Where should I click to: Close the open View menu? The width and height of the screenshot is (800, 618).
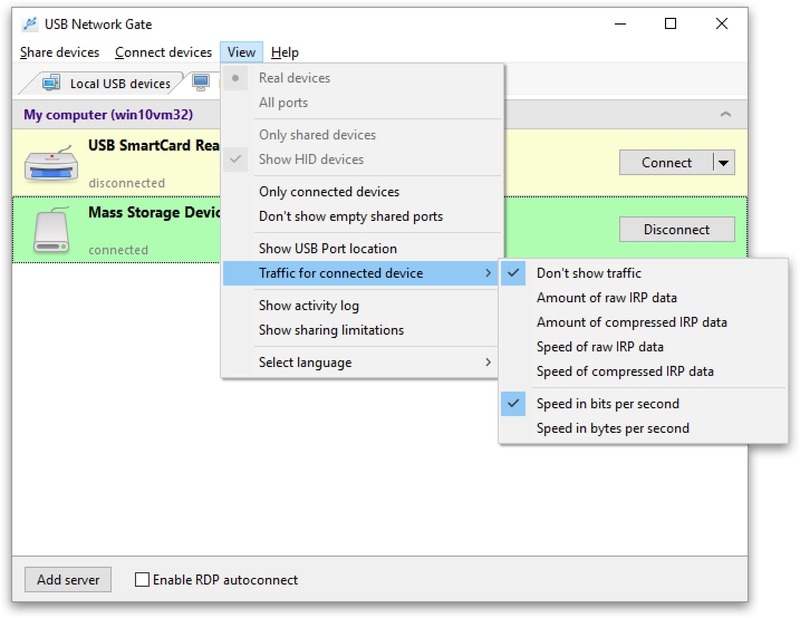pyautogui.click(x=241, y=53)
